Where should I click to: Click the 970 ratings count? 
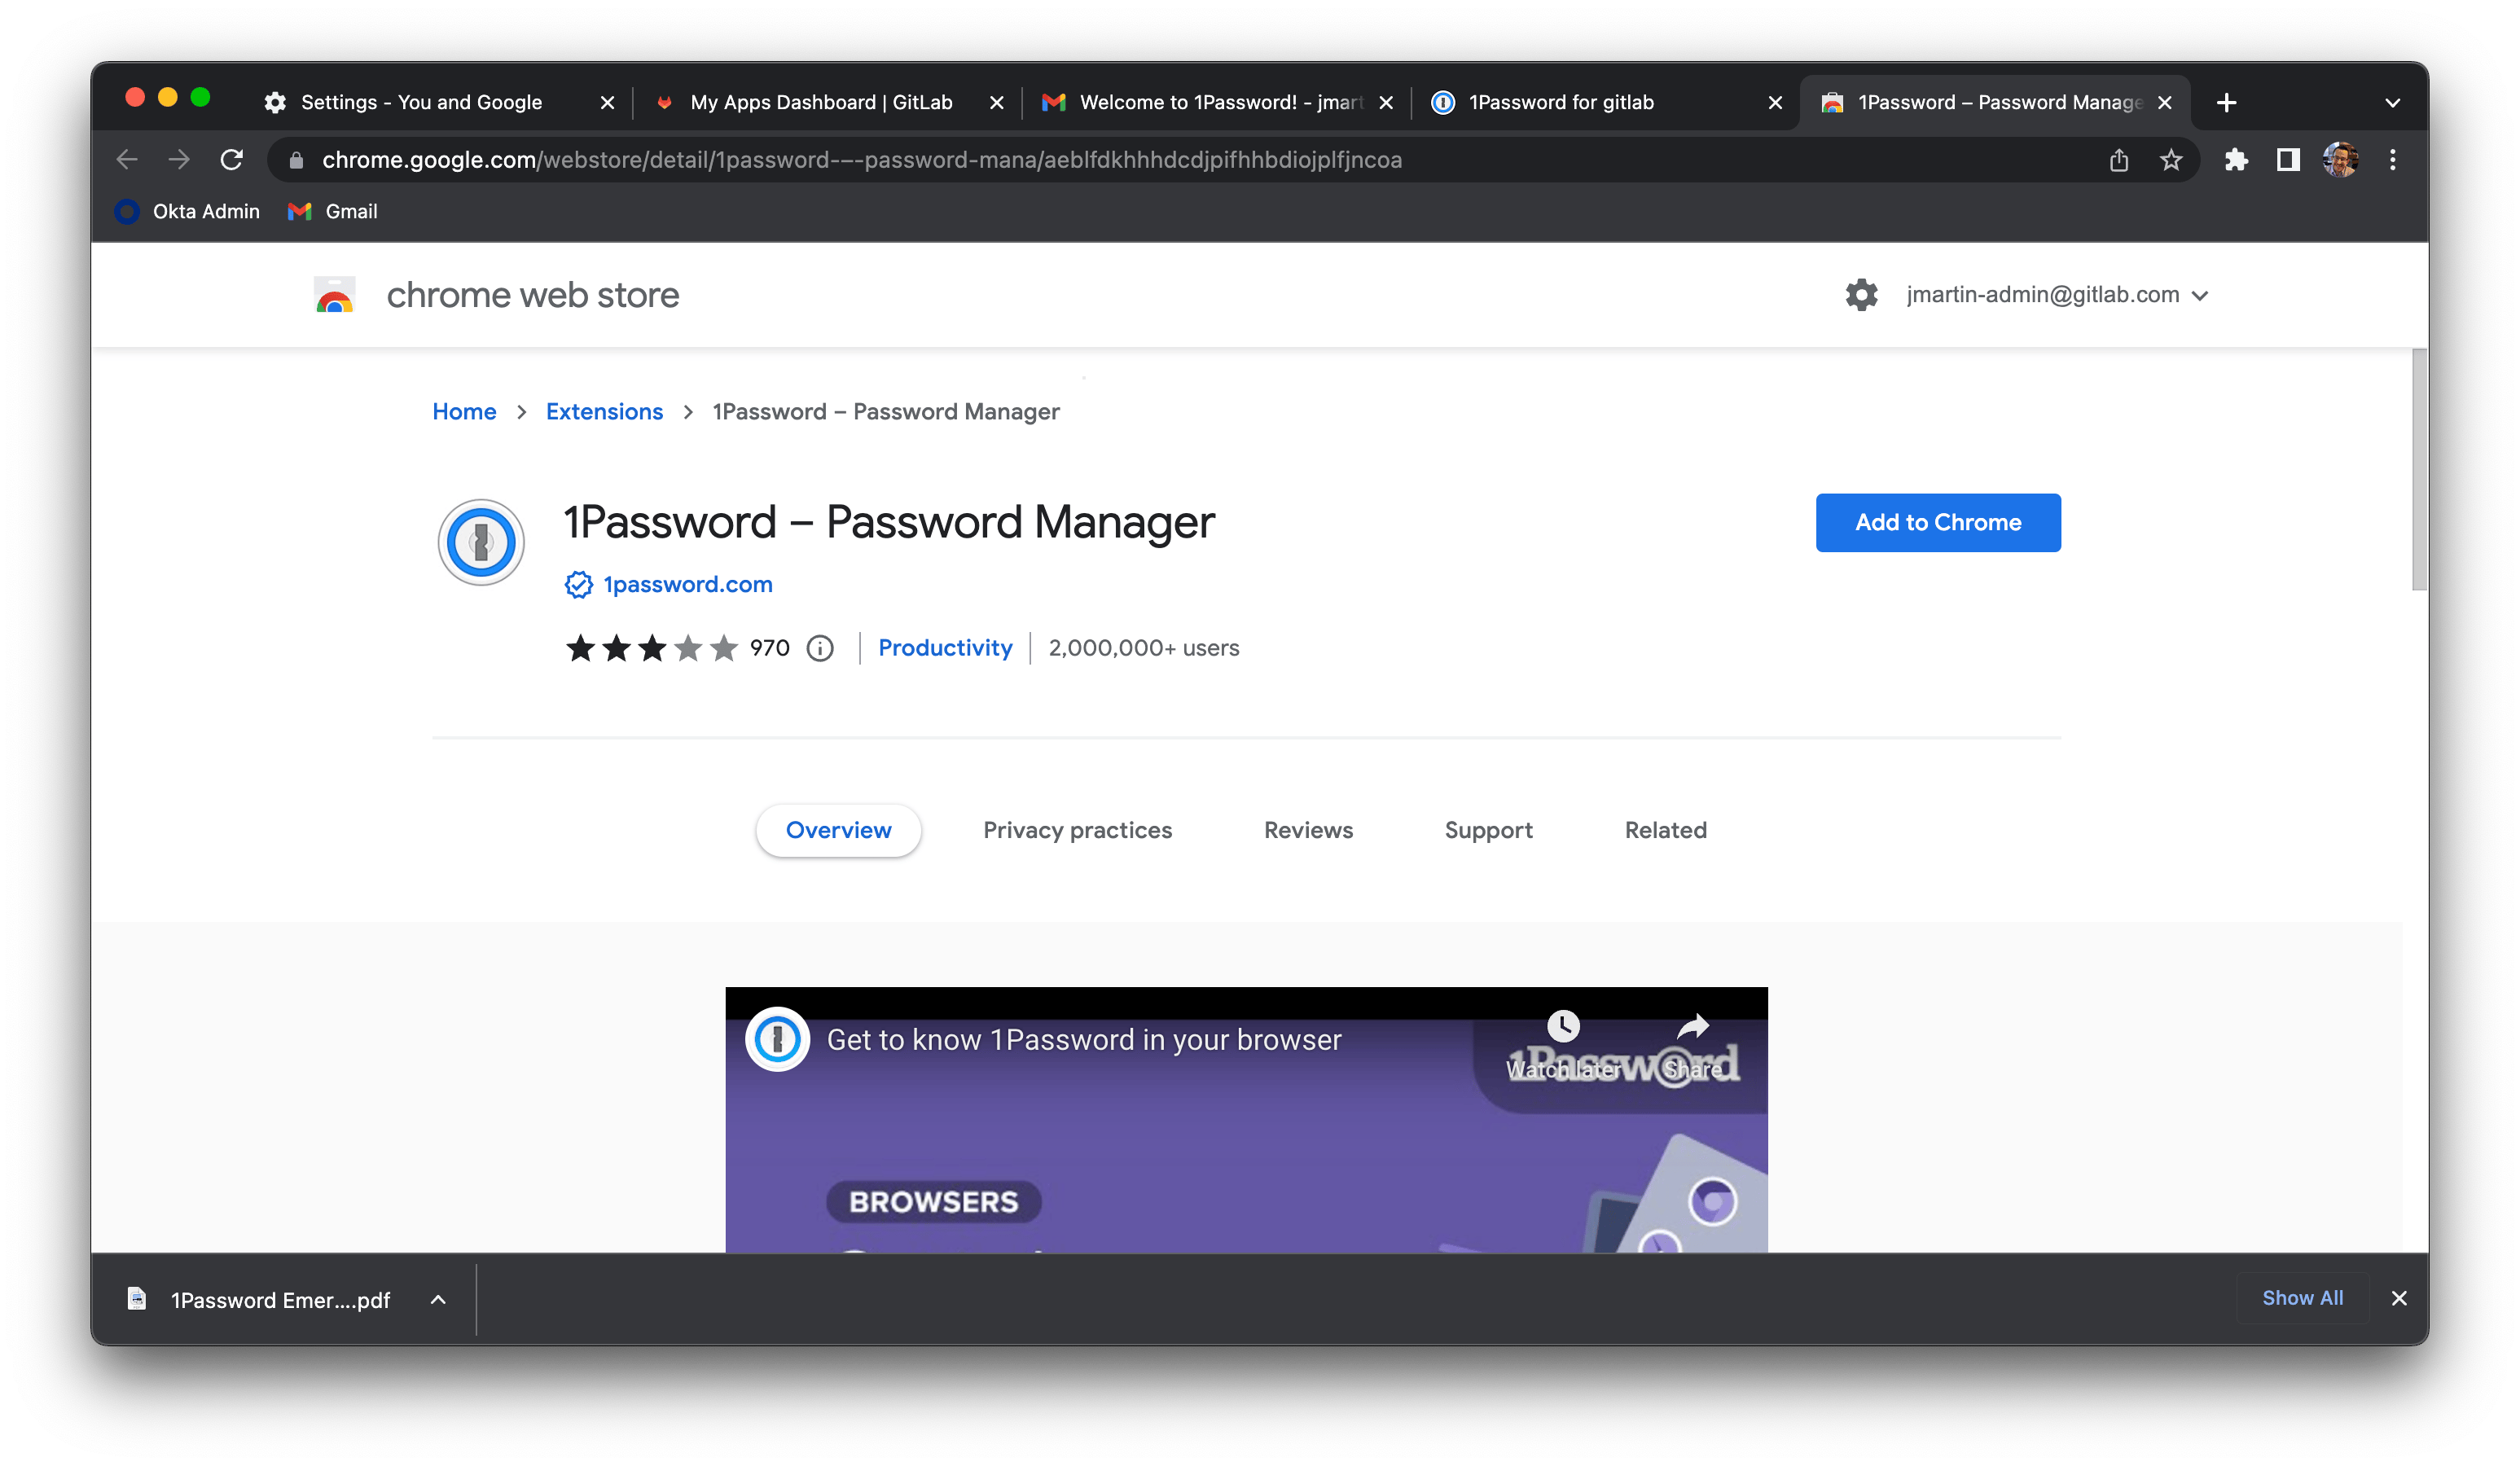tap(769, 648)
